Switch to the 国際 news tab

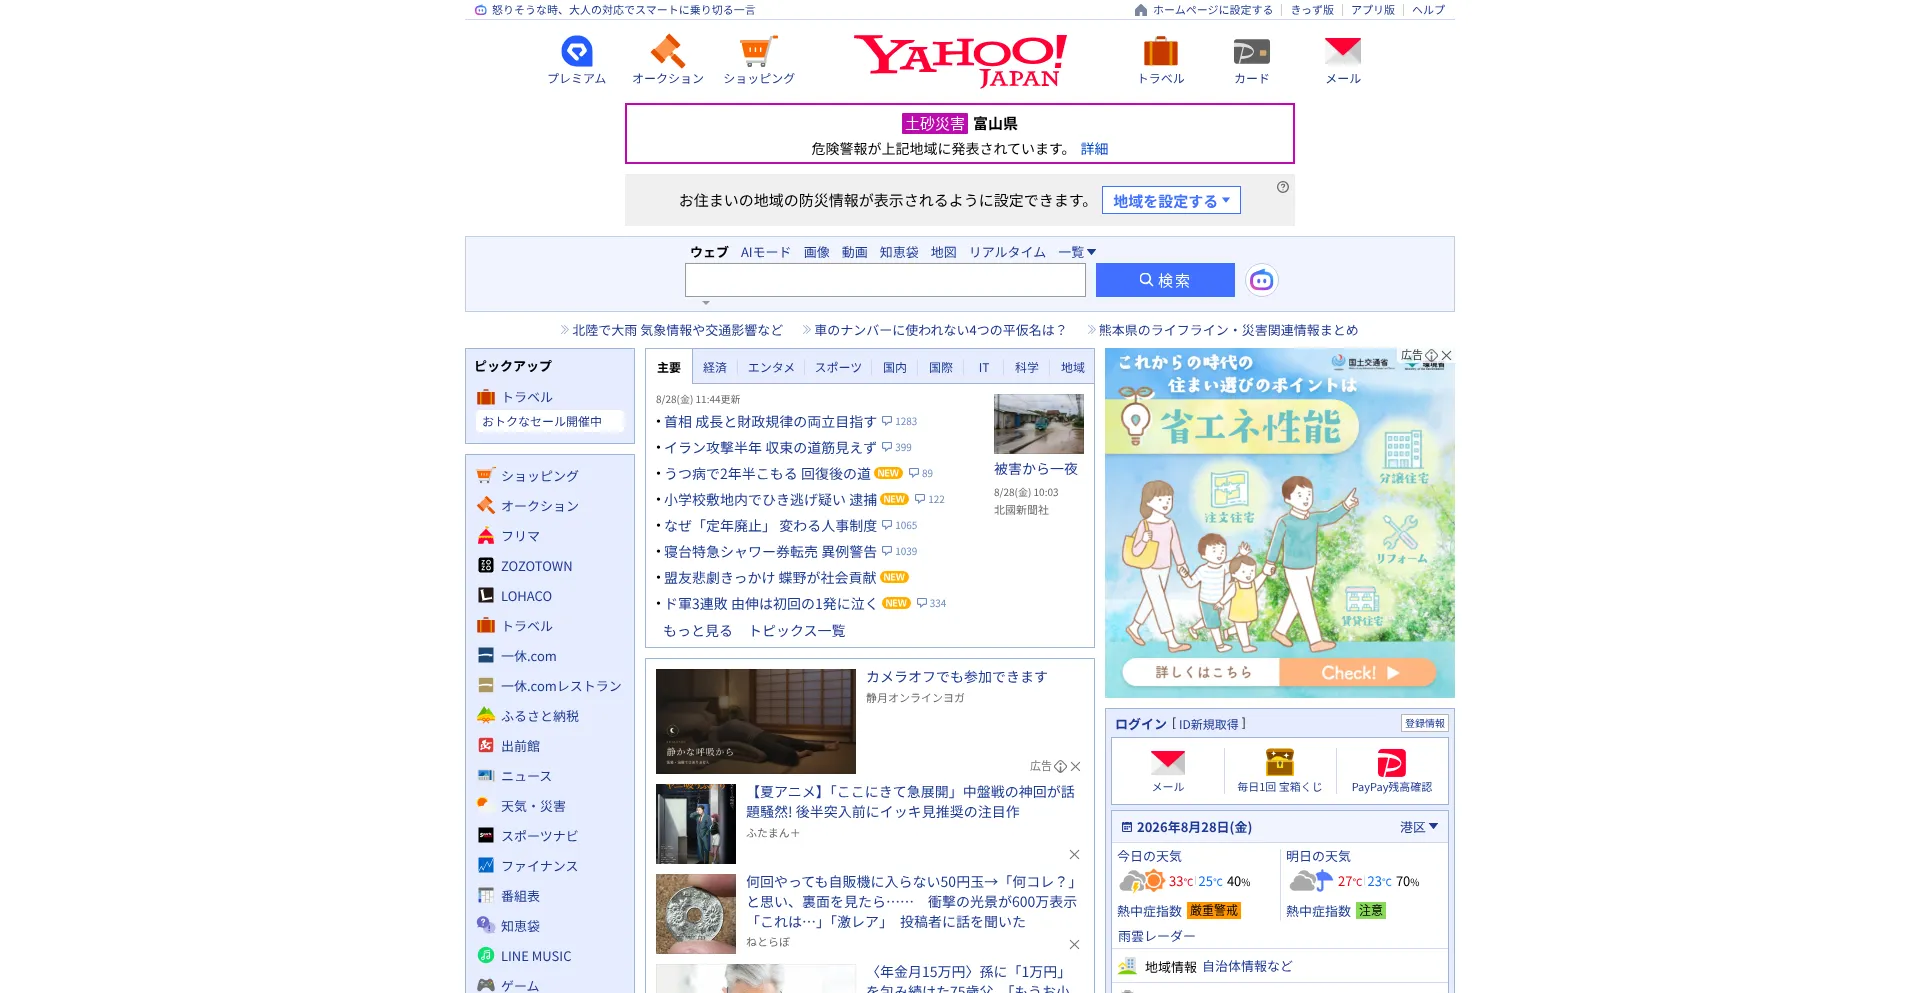(941, 367)
